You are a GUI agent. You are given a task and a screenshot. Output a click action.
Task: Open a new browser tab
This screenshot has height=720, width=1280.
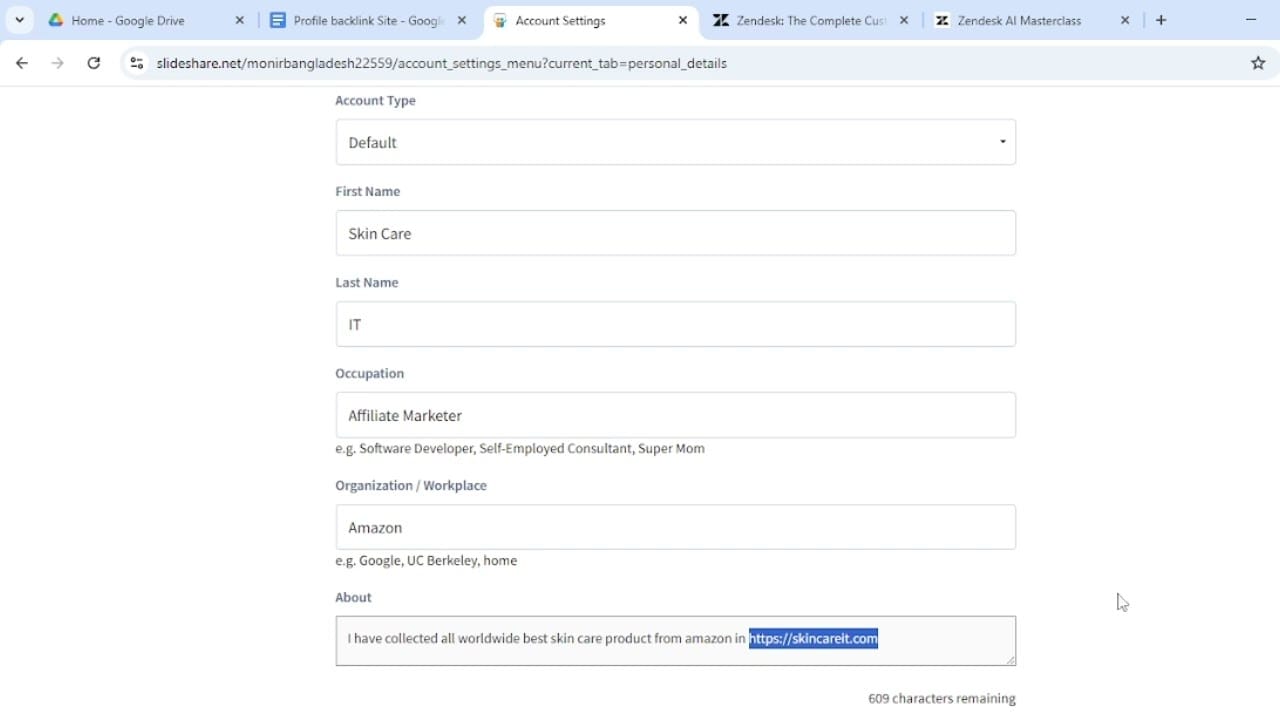click(1161, 20)
